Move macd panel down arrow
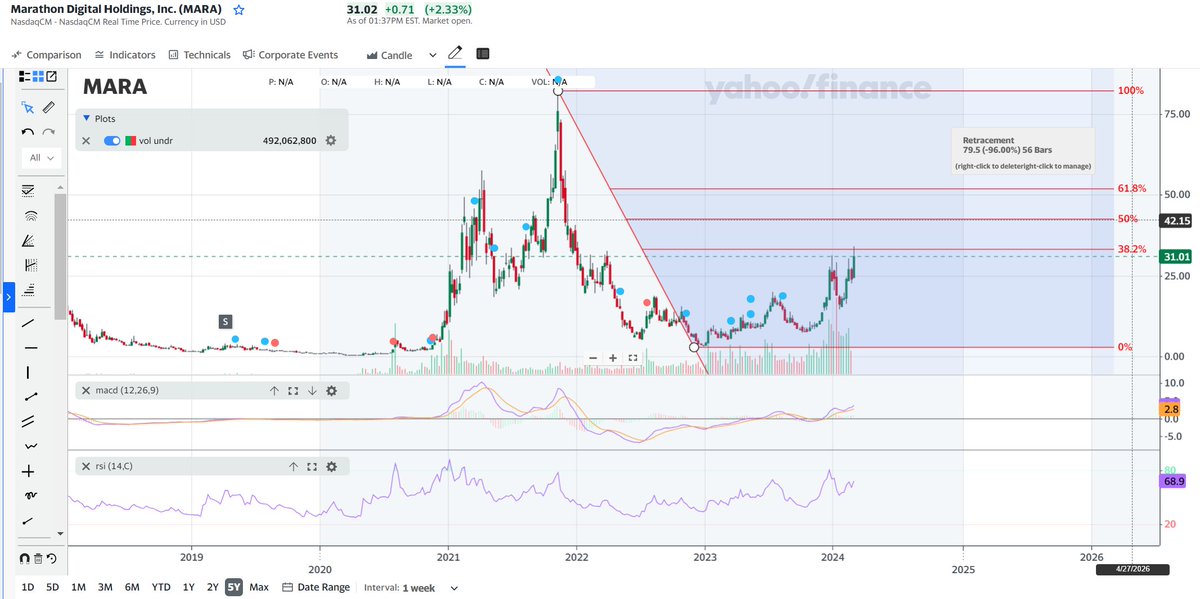 pyautogui.click(x=312, y=391)
